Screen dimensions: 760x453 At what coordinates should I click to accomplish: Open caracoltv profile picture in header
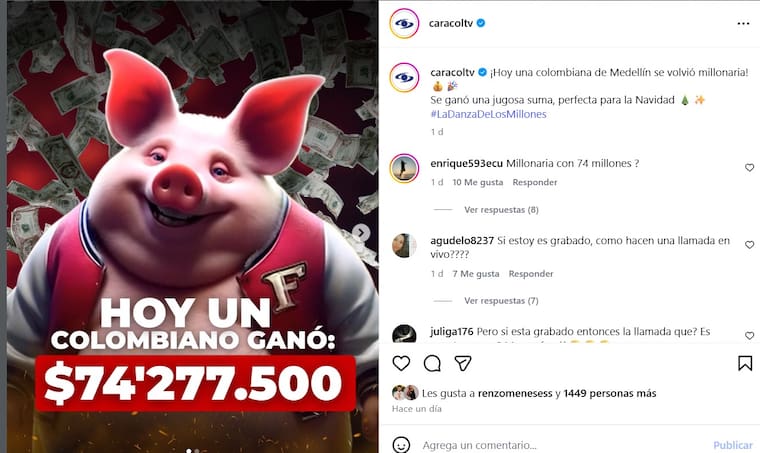(404, 23)
